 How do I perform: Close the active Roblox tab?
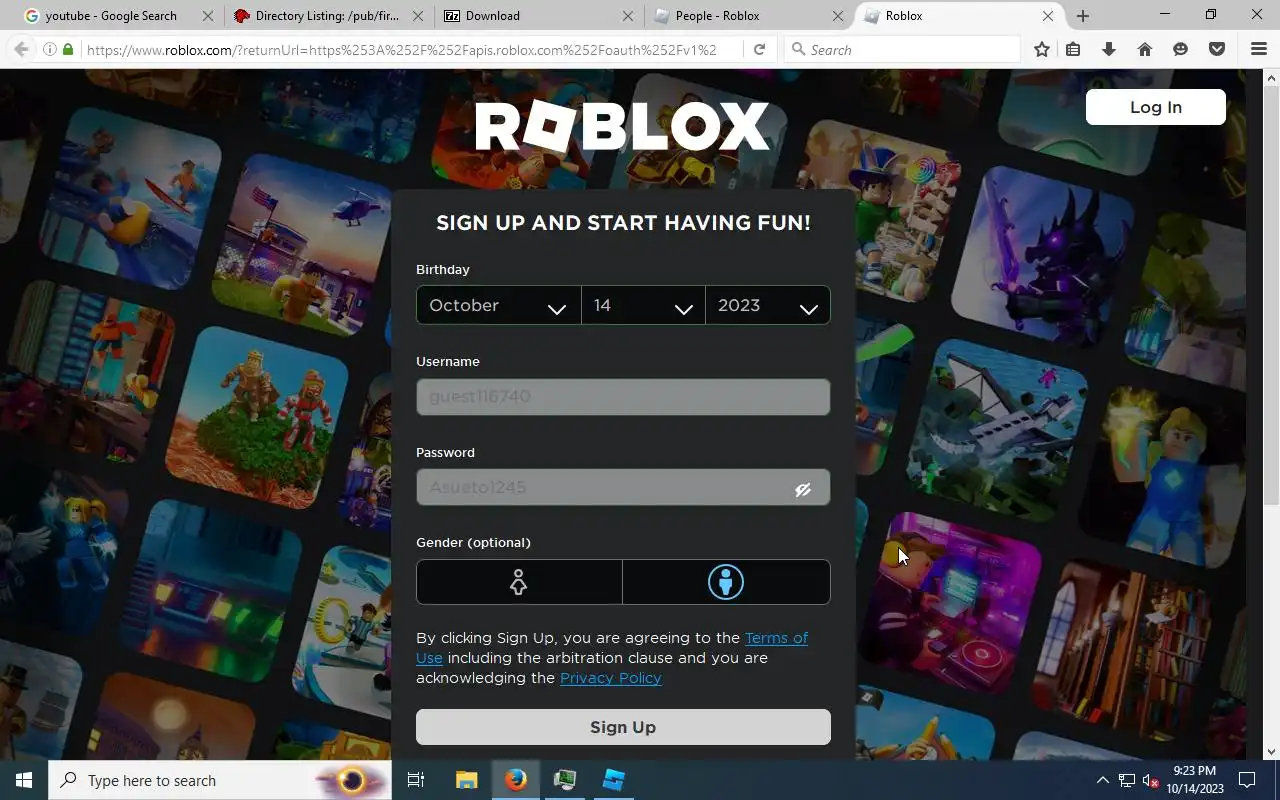(1048, 16)
